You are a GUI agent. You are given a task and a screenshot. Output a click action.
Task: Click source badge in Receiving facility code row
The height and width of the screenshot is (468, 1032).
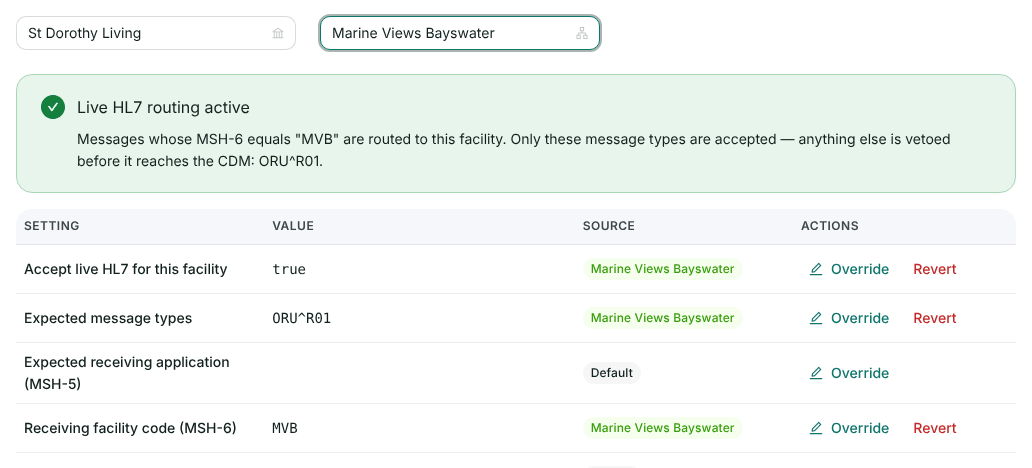pyautogui.click(x=662, y=428)
